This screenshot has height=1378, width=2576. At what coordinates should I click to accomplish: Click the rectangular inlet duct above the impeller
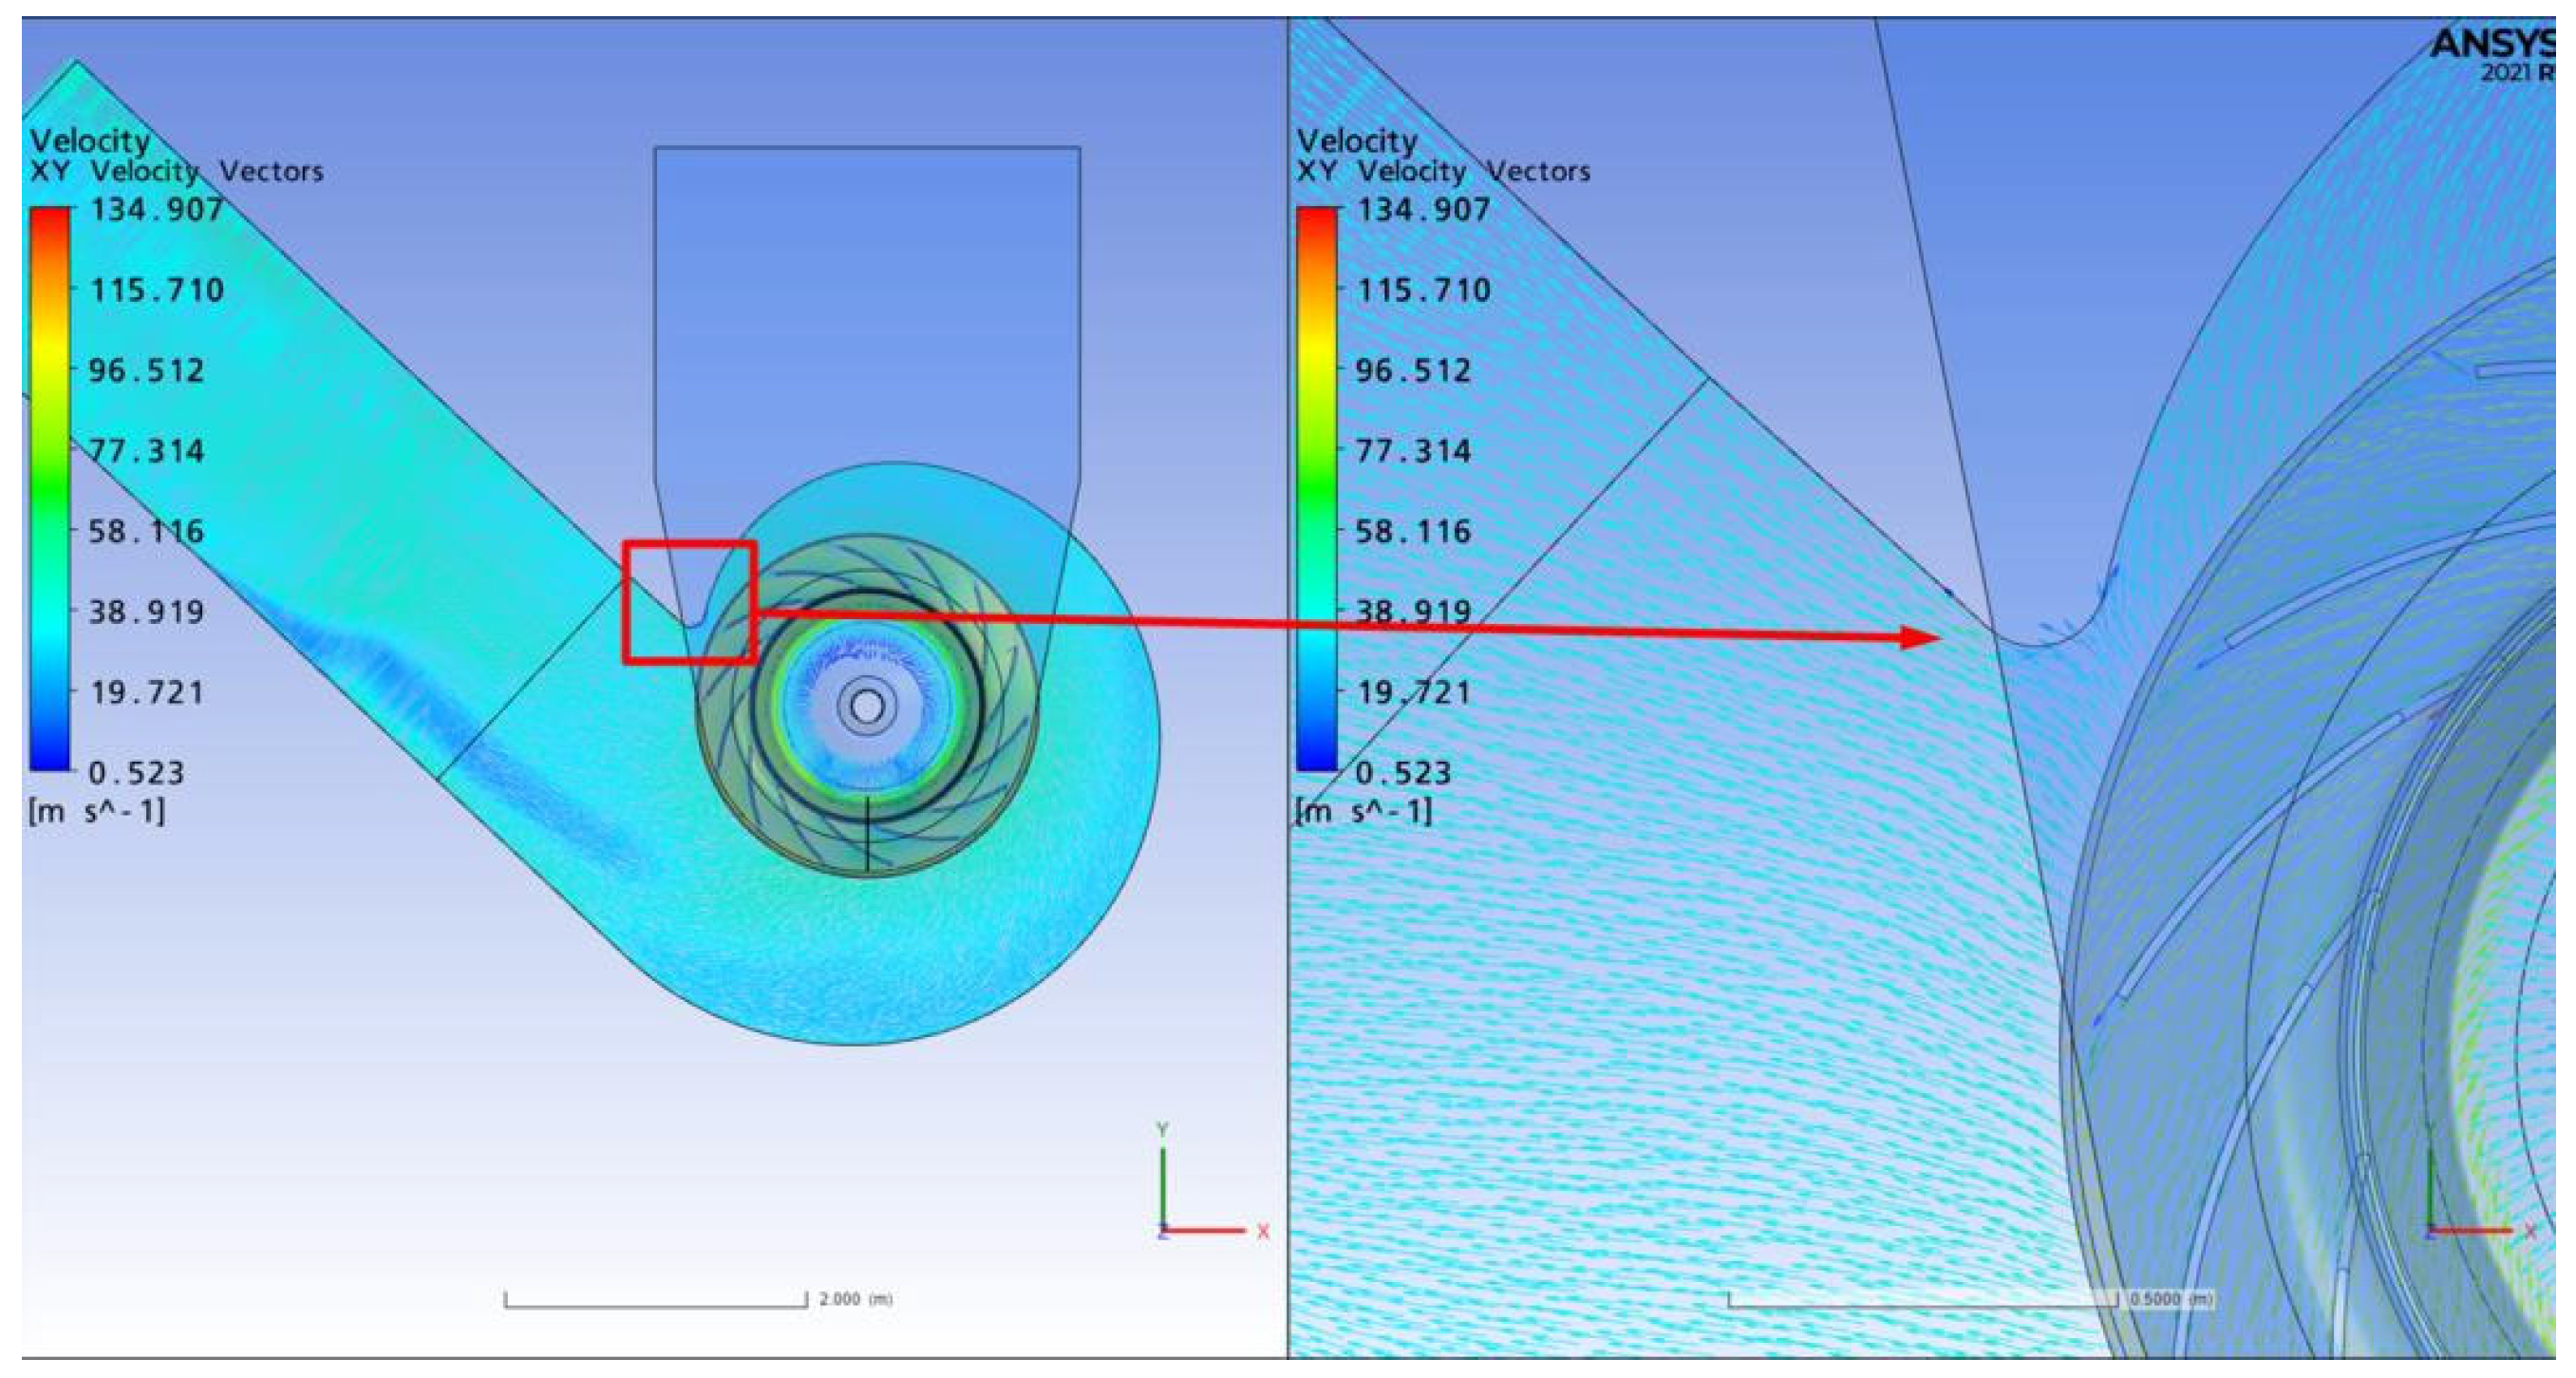[867, 300]
